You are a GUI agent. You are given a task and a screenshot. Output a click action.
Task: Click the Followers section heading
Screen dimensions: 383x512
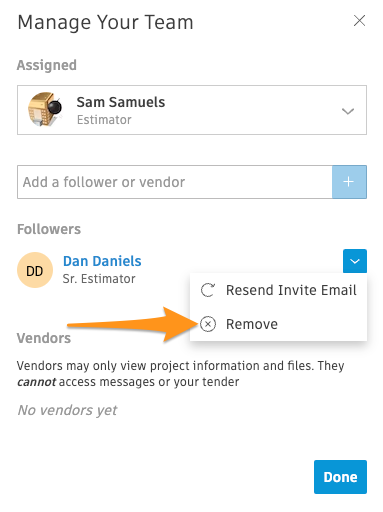49,229
